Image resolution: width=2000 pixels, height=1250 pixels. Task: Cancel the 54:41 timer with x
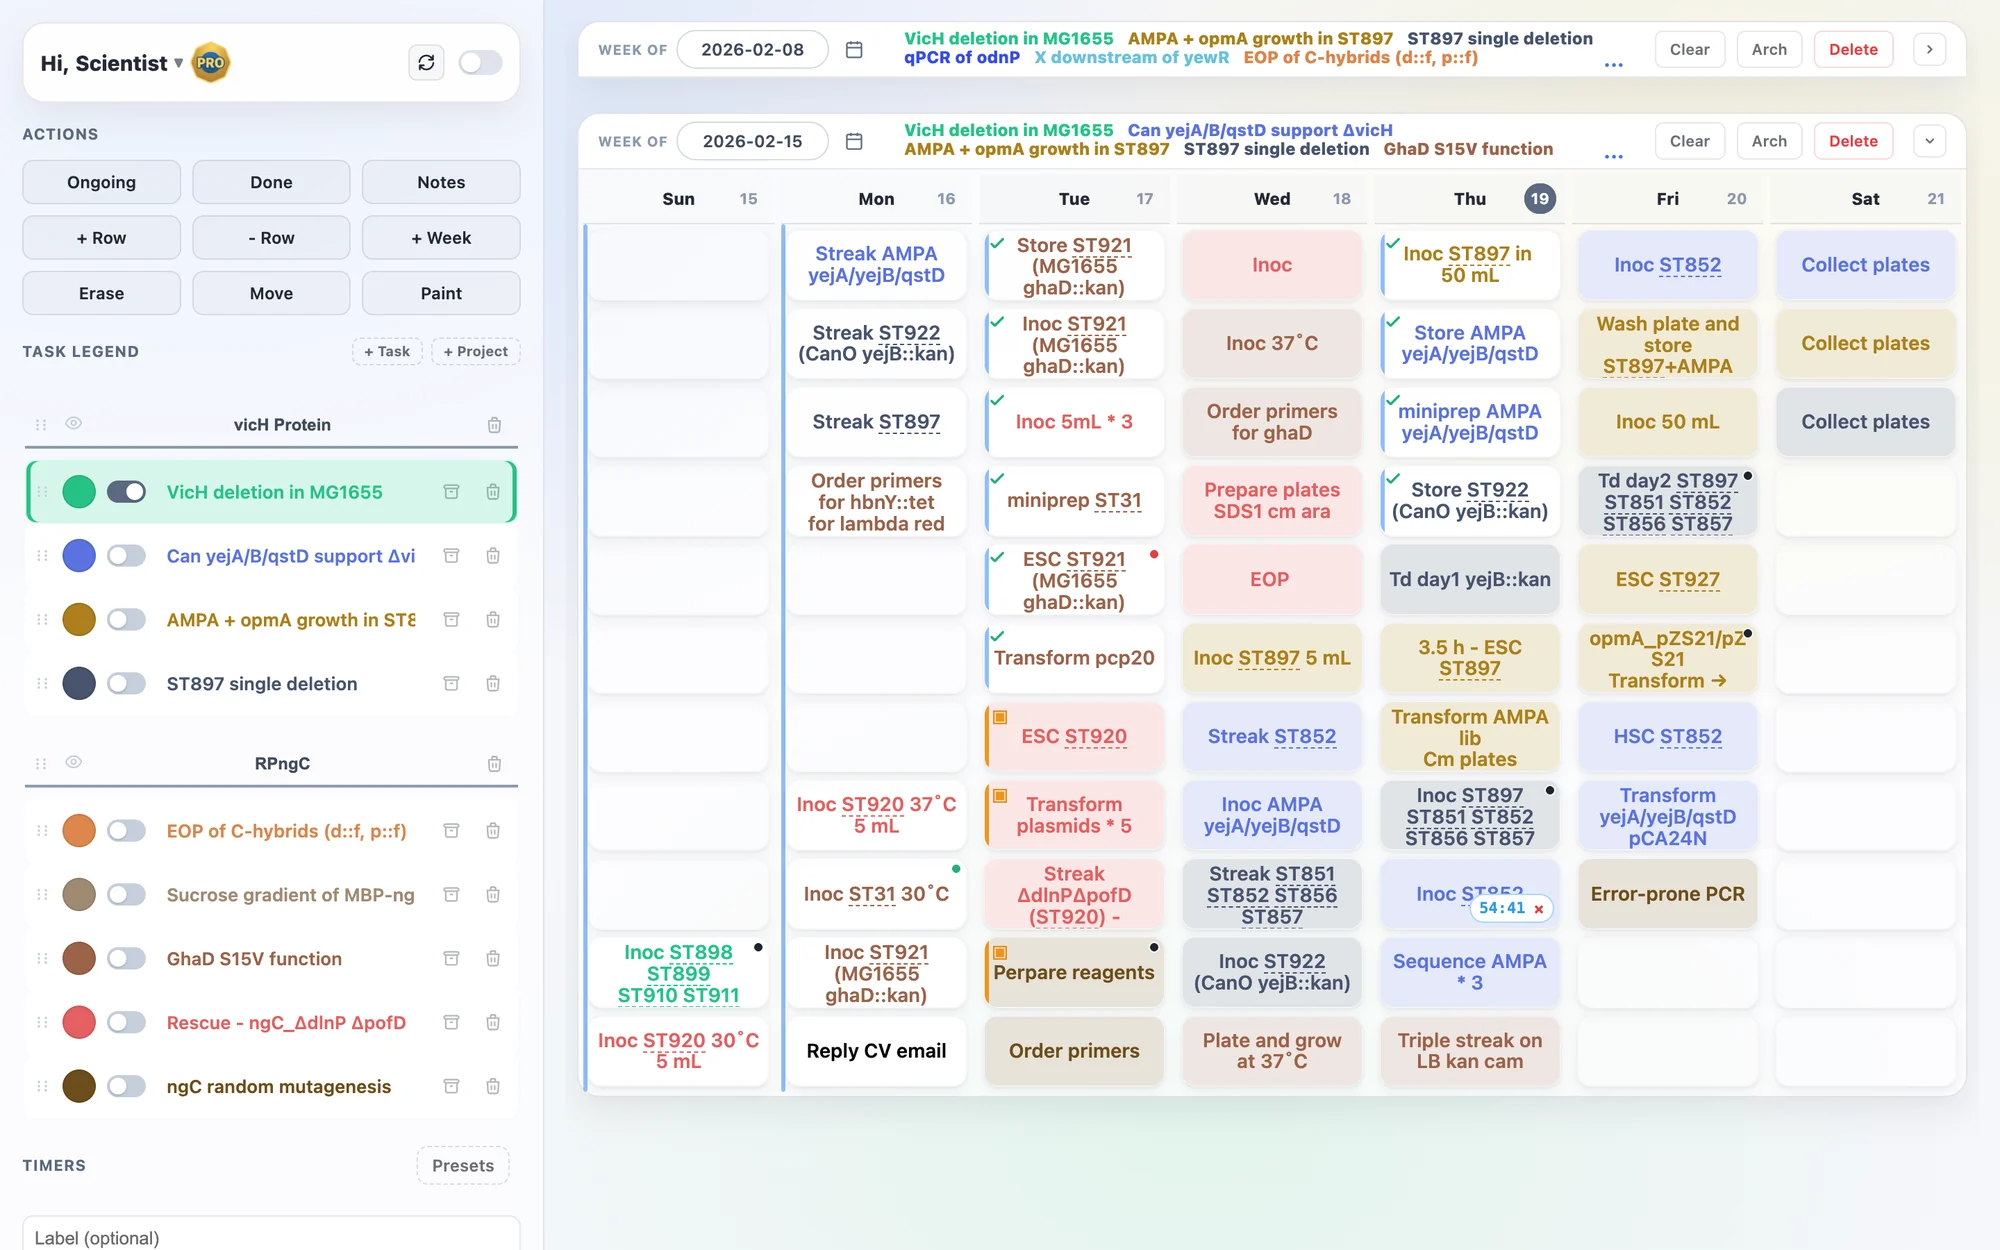pyautogui.click(x=1539, y=909)
